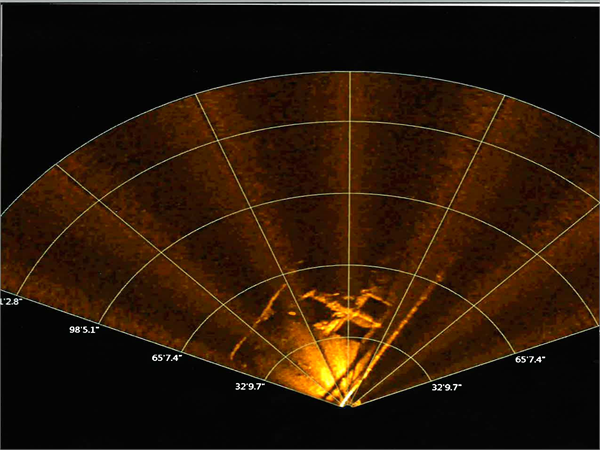Viewport: 600px width, 450px height.
Task: Select the 65'7.4" label beside 98'5.1"
Action: pos(166,359)
